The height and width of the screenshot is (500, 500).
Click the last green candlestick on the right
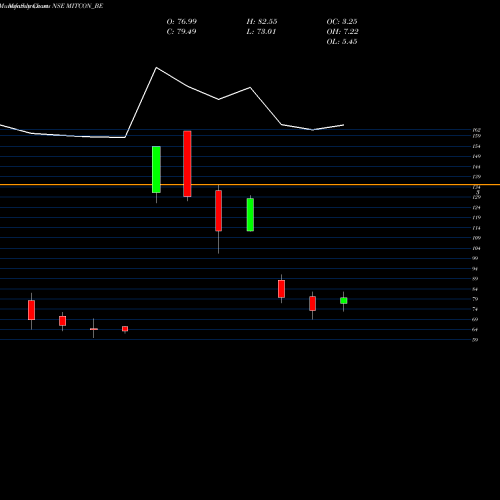(344, 301)
